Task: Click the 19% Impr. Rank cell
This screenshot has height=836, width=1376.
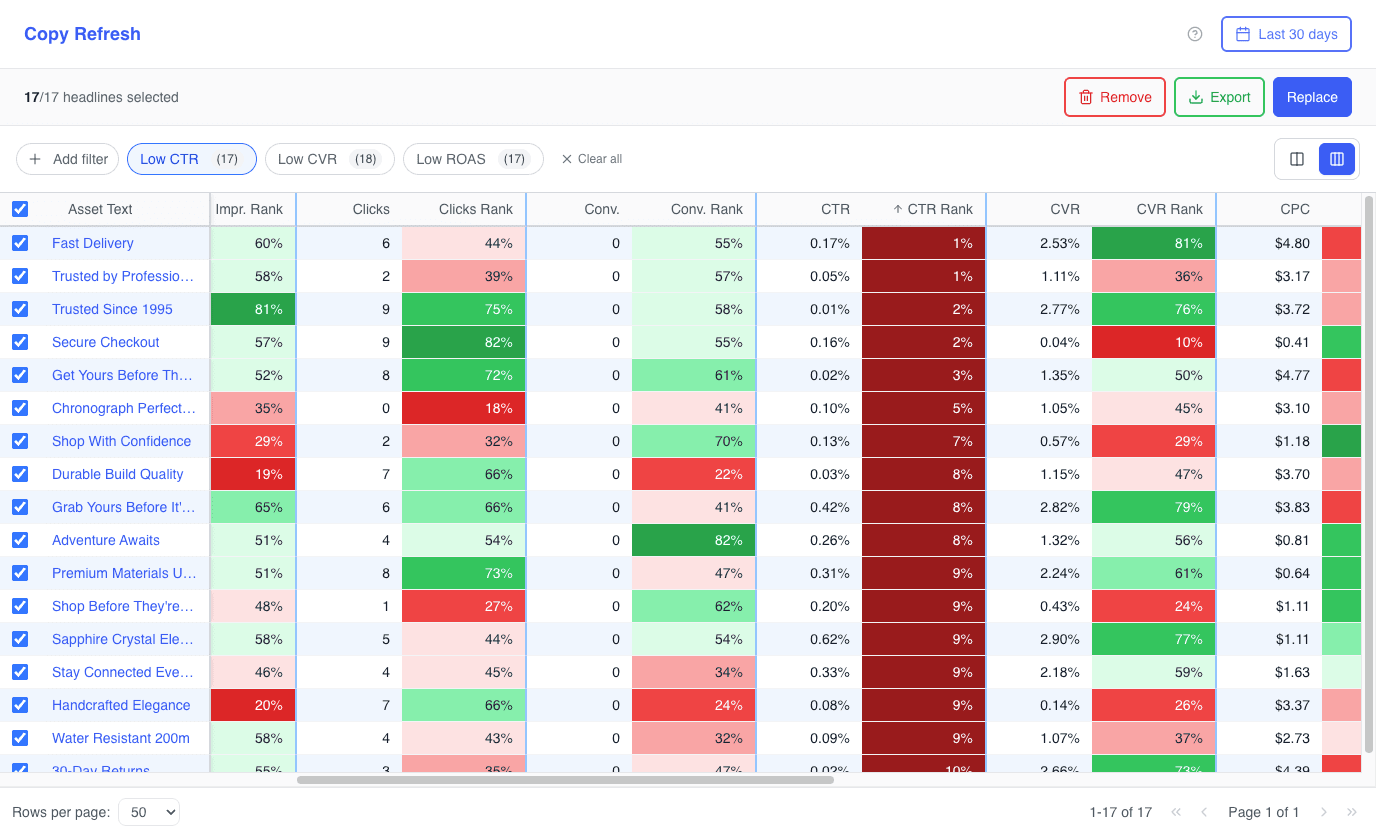Action: (x=253, y=474)
